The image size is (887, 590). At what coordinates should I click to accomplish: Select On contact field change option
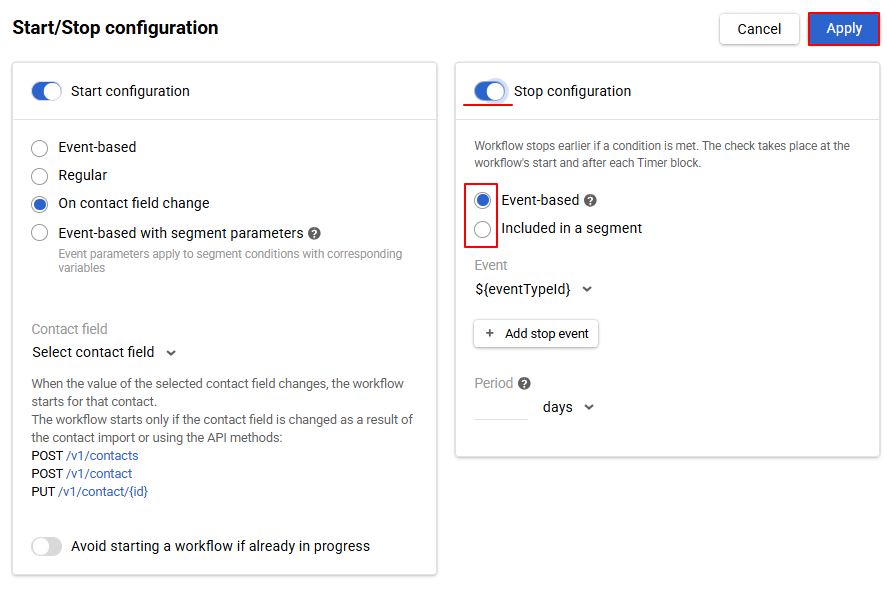pyautogui.click(x=38, y=203)
